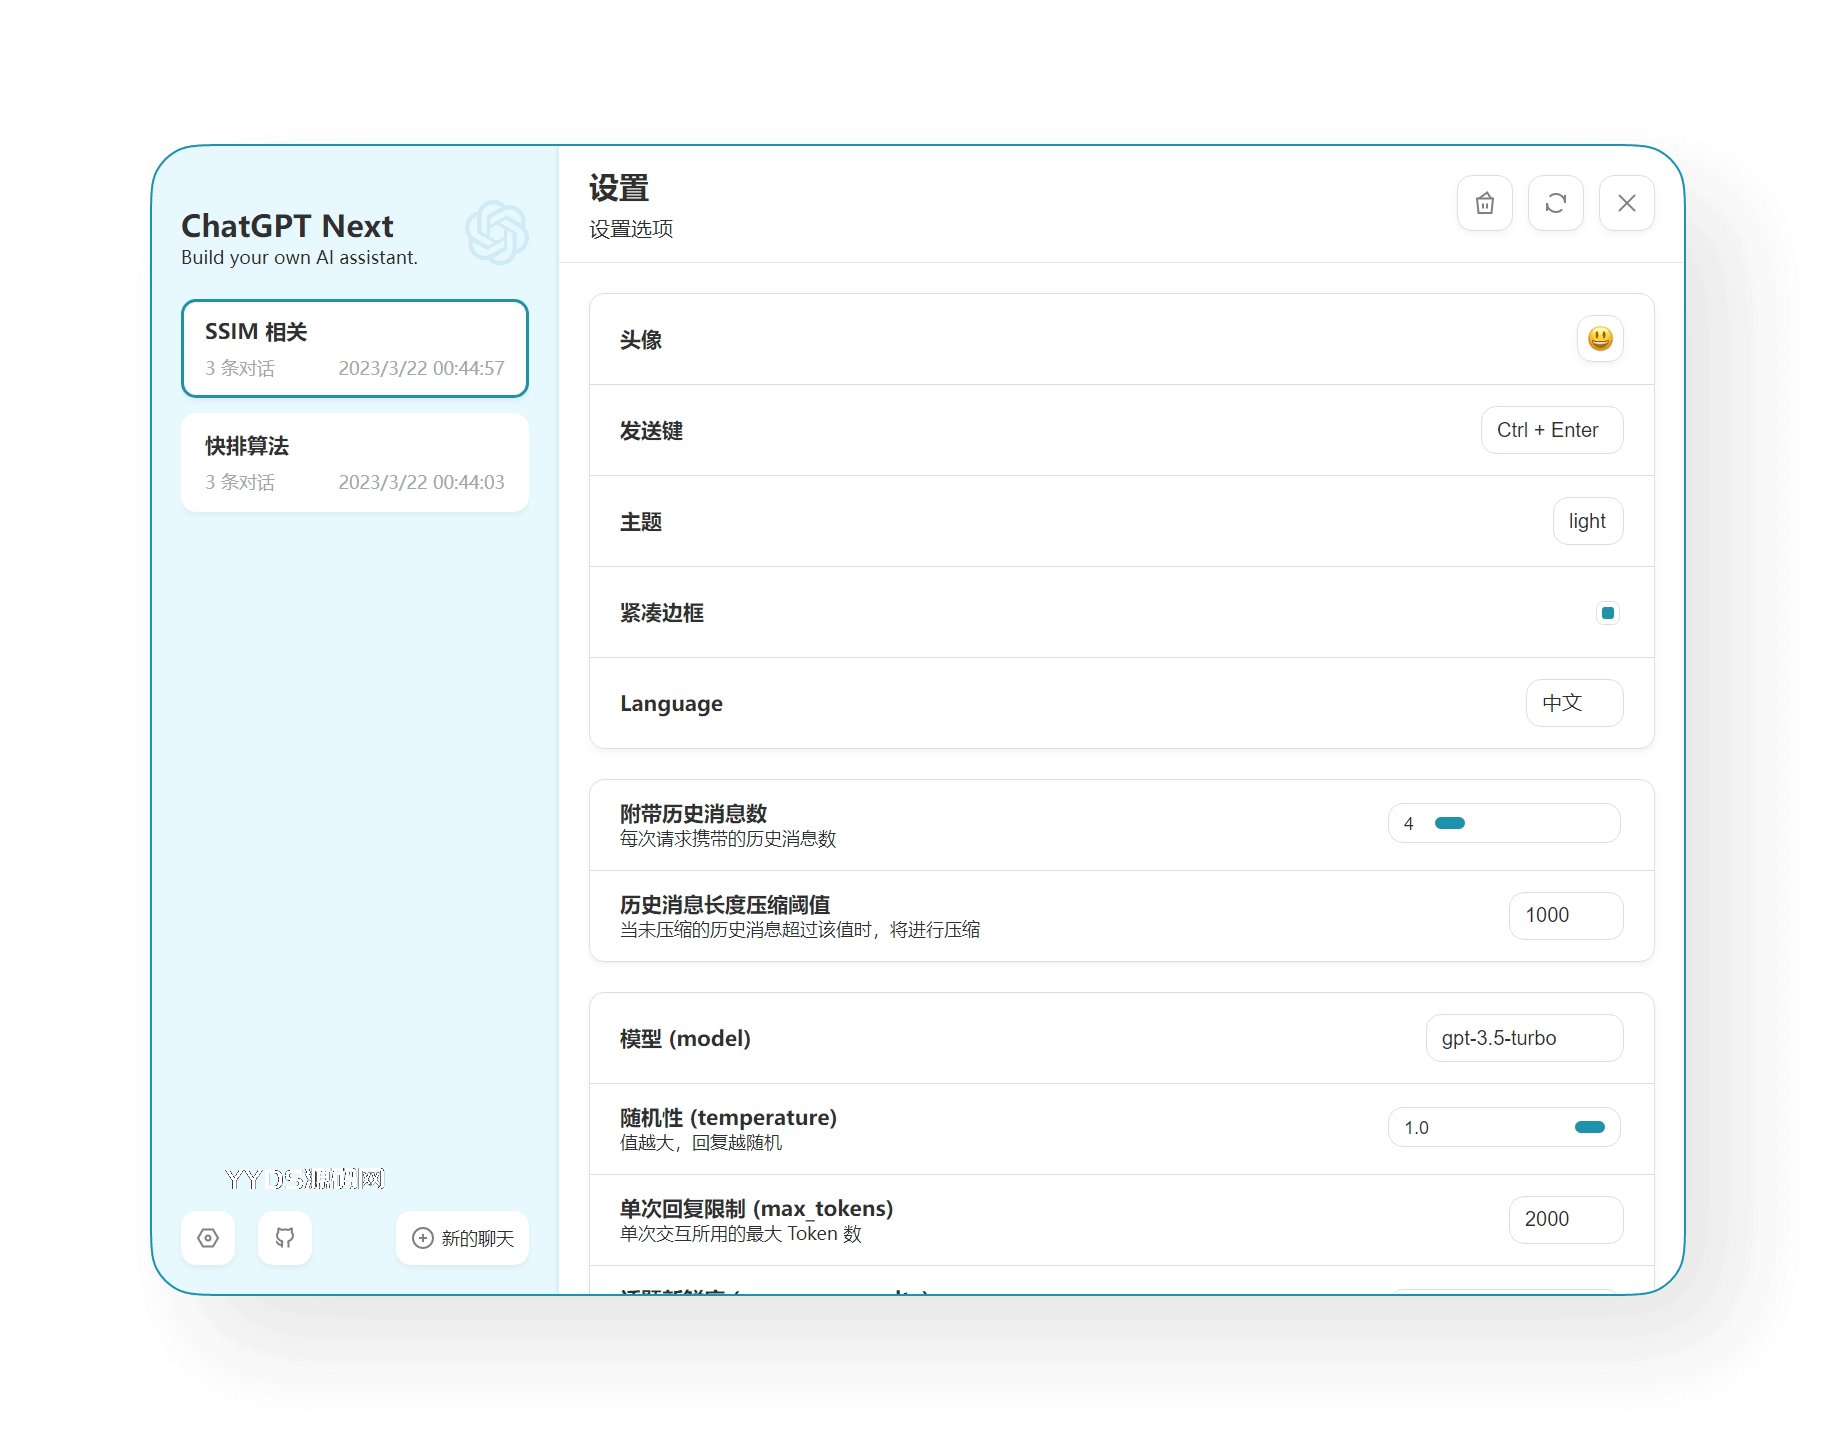Click the 历史消息长度压缩阈值 input field
This screenshot has width=1830, height=1440.
coord(1566,915)
